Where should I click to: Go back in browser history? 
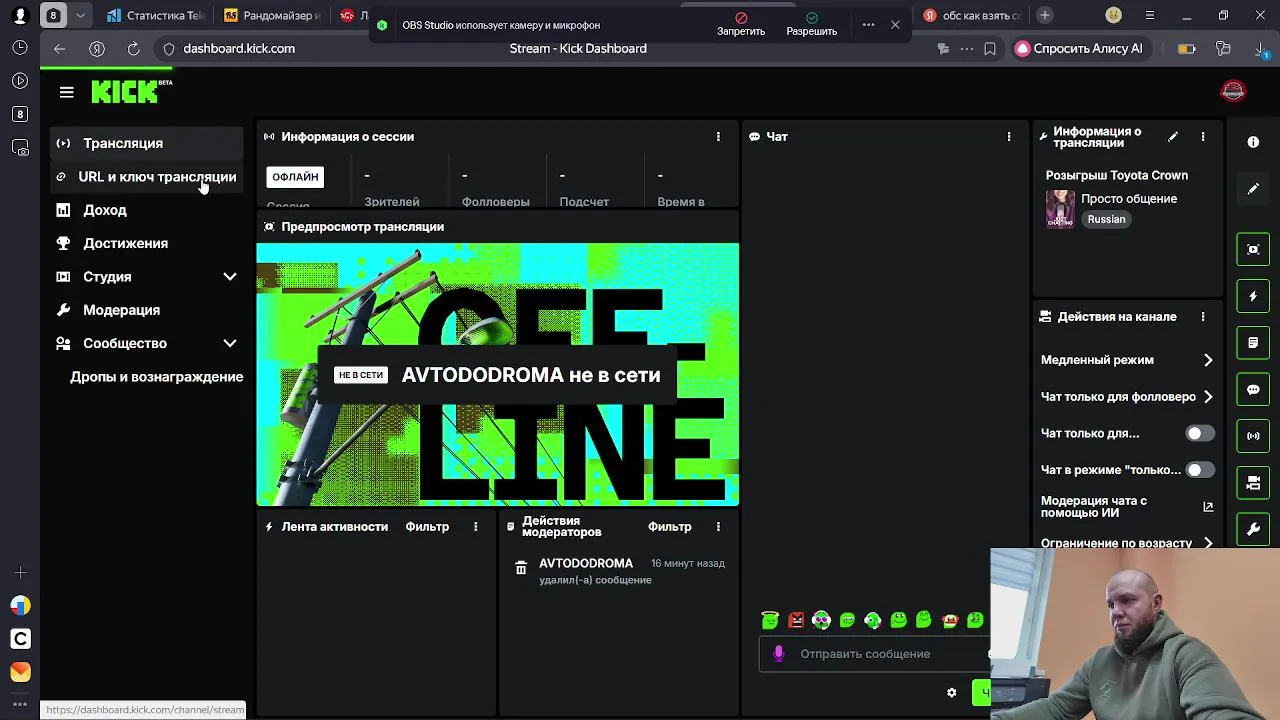pyautogui.click(x=60, y=48)
